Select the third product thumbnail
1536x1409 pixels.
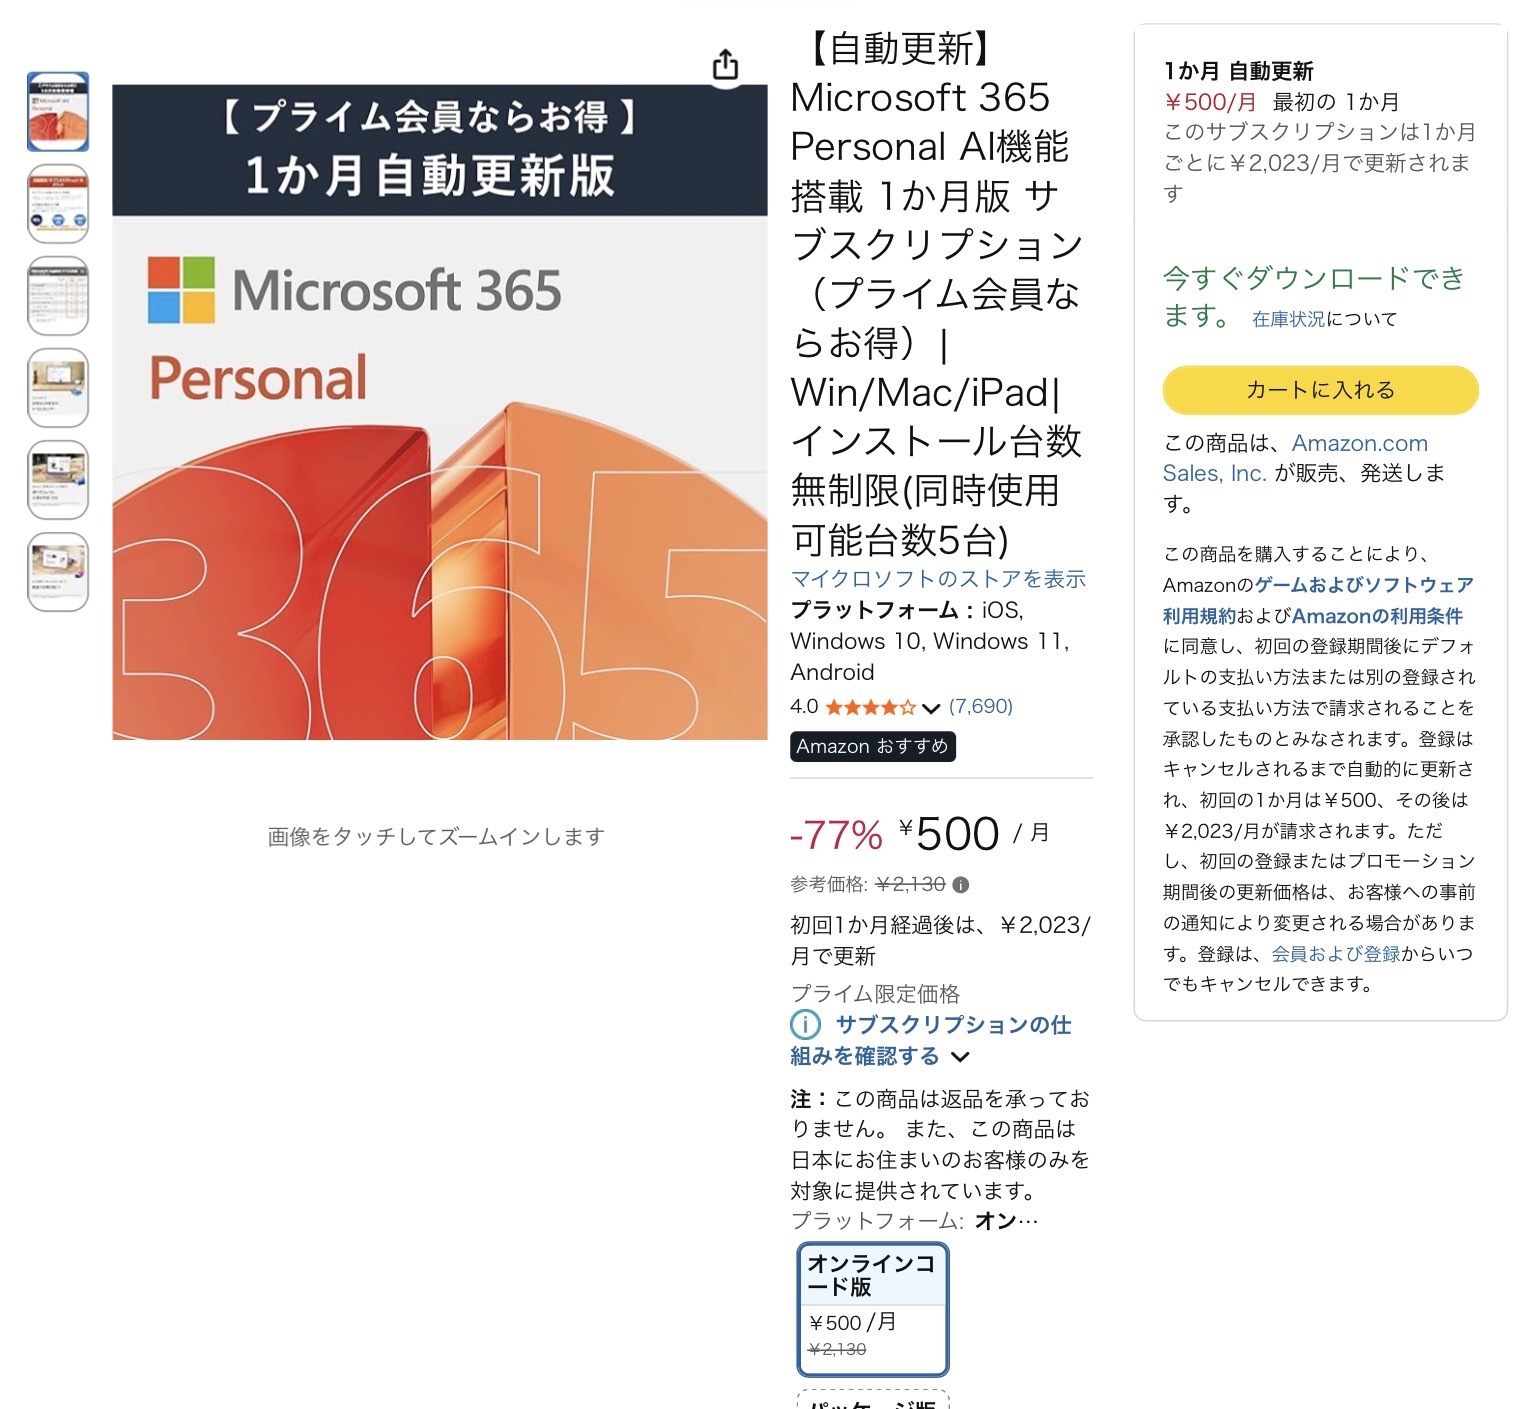(x=58, y=296)
